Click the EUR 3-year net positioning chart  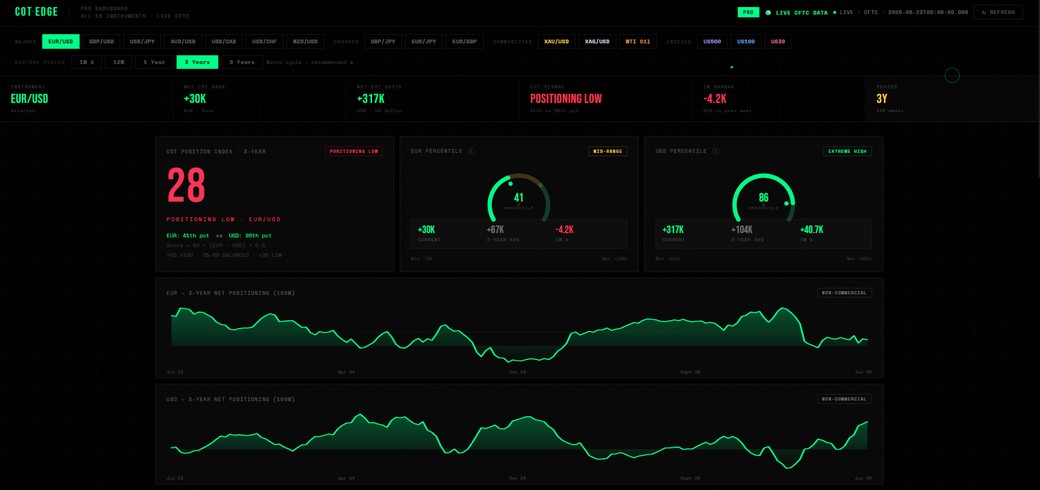pos(519,335)
